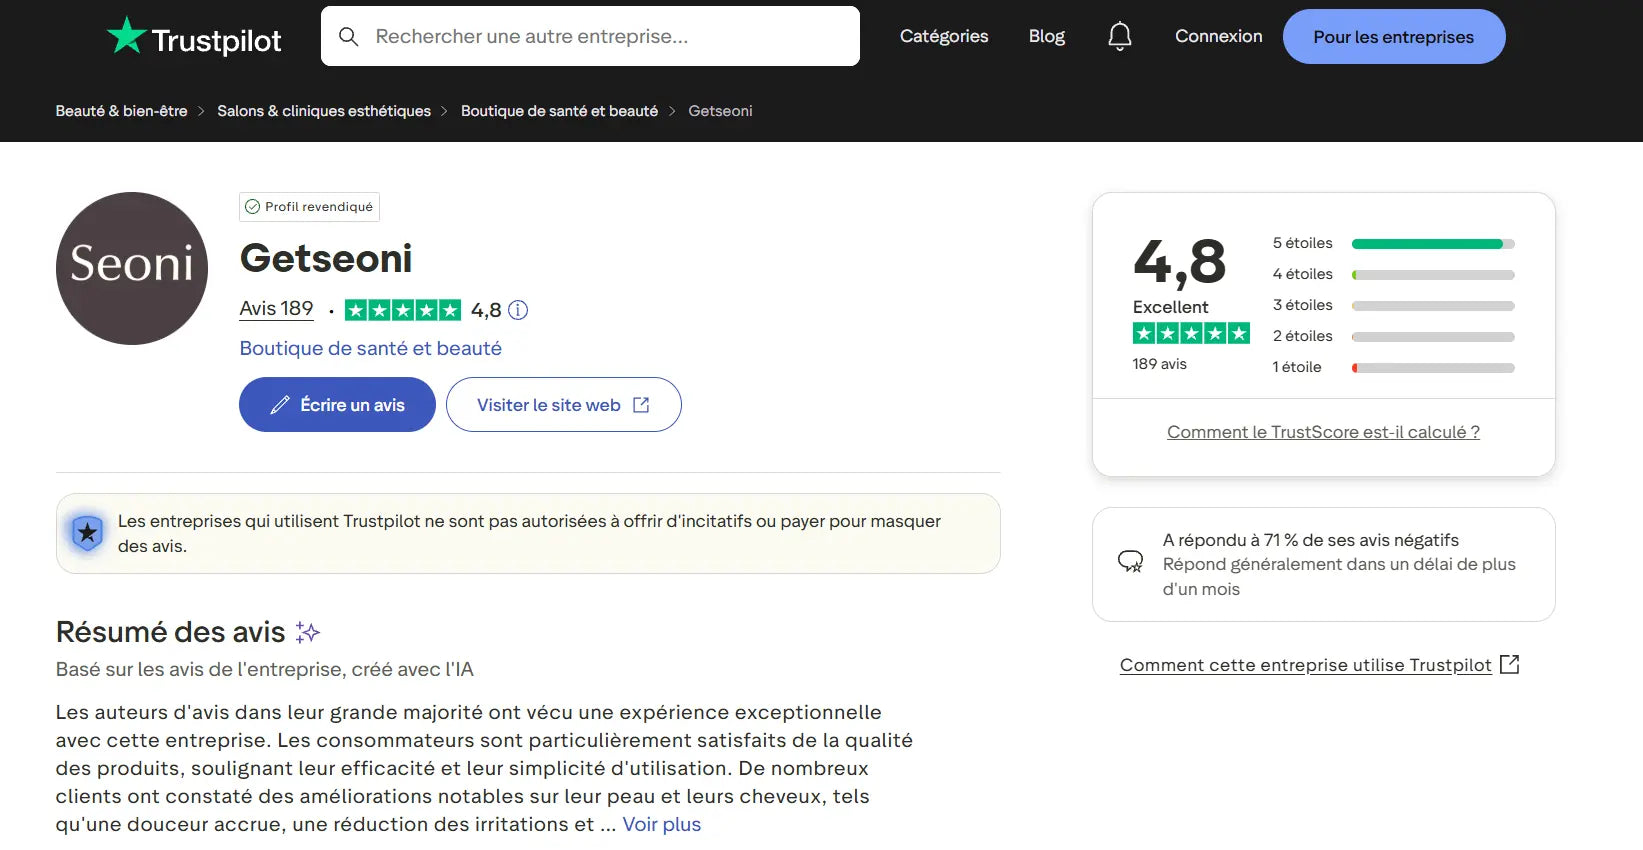Click the stars under Excellent in the score card

[1191, 333]
